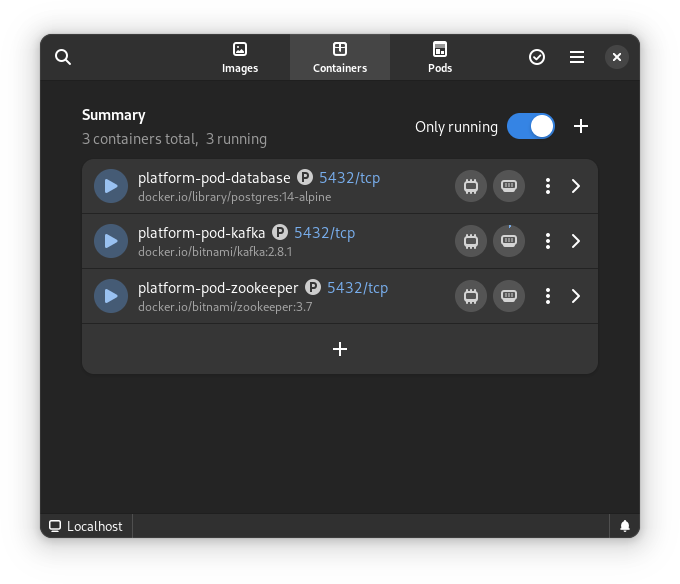680x584 pixels.
Task: Click status icon of platform-pod-kafka
Action: (111, 241)
